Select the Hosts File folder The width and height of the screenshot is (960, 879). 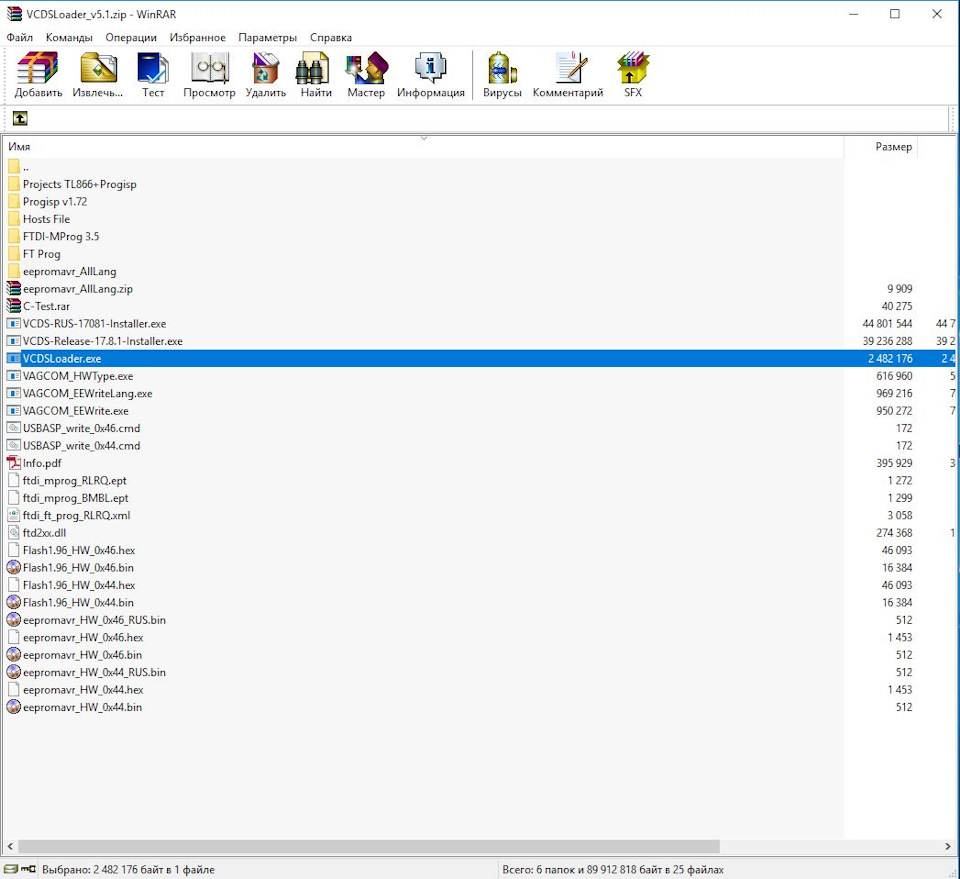[47, 219]
